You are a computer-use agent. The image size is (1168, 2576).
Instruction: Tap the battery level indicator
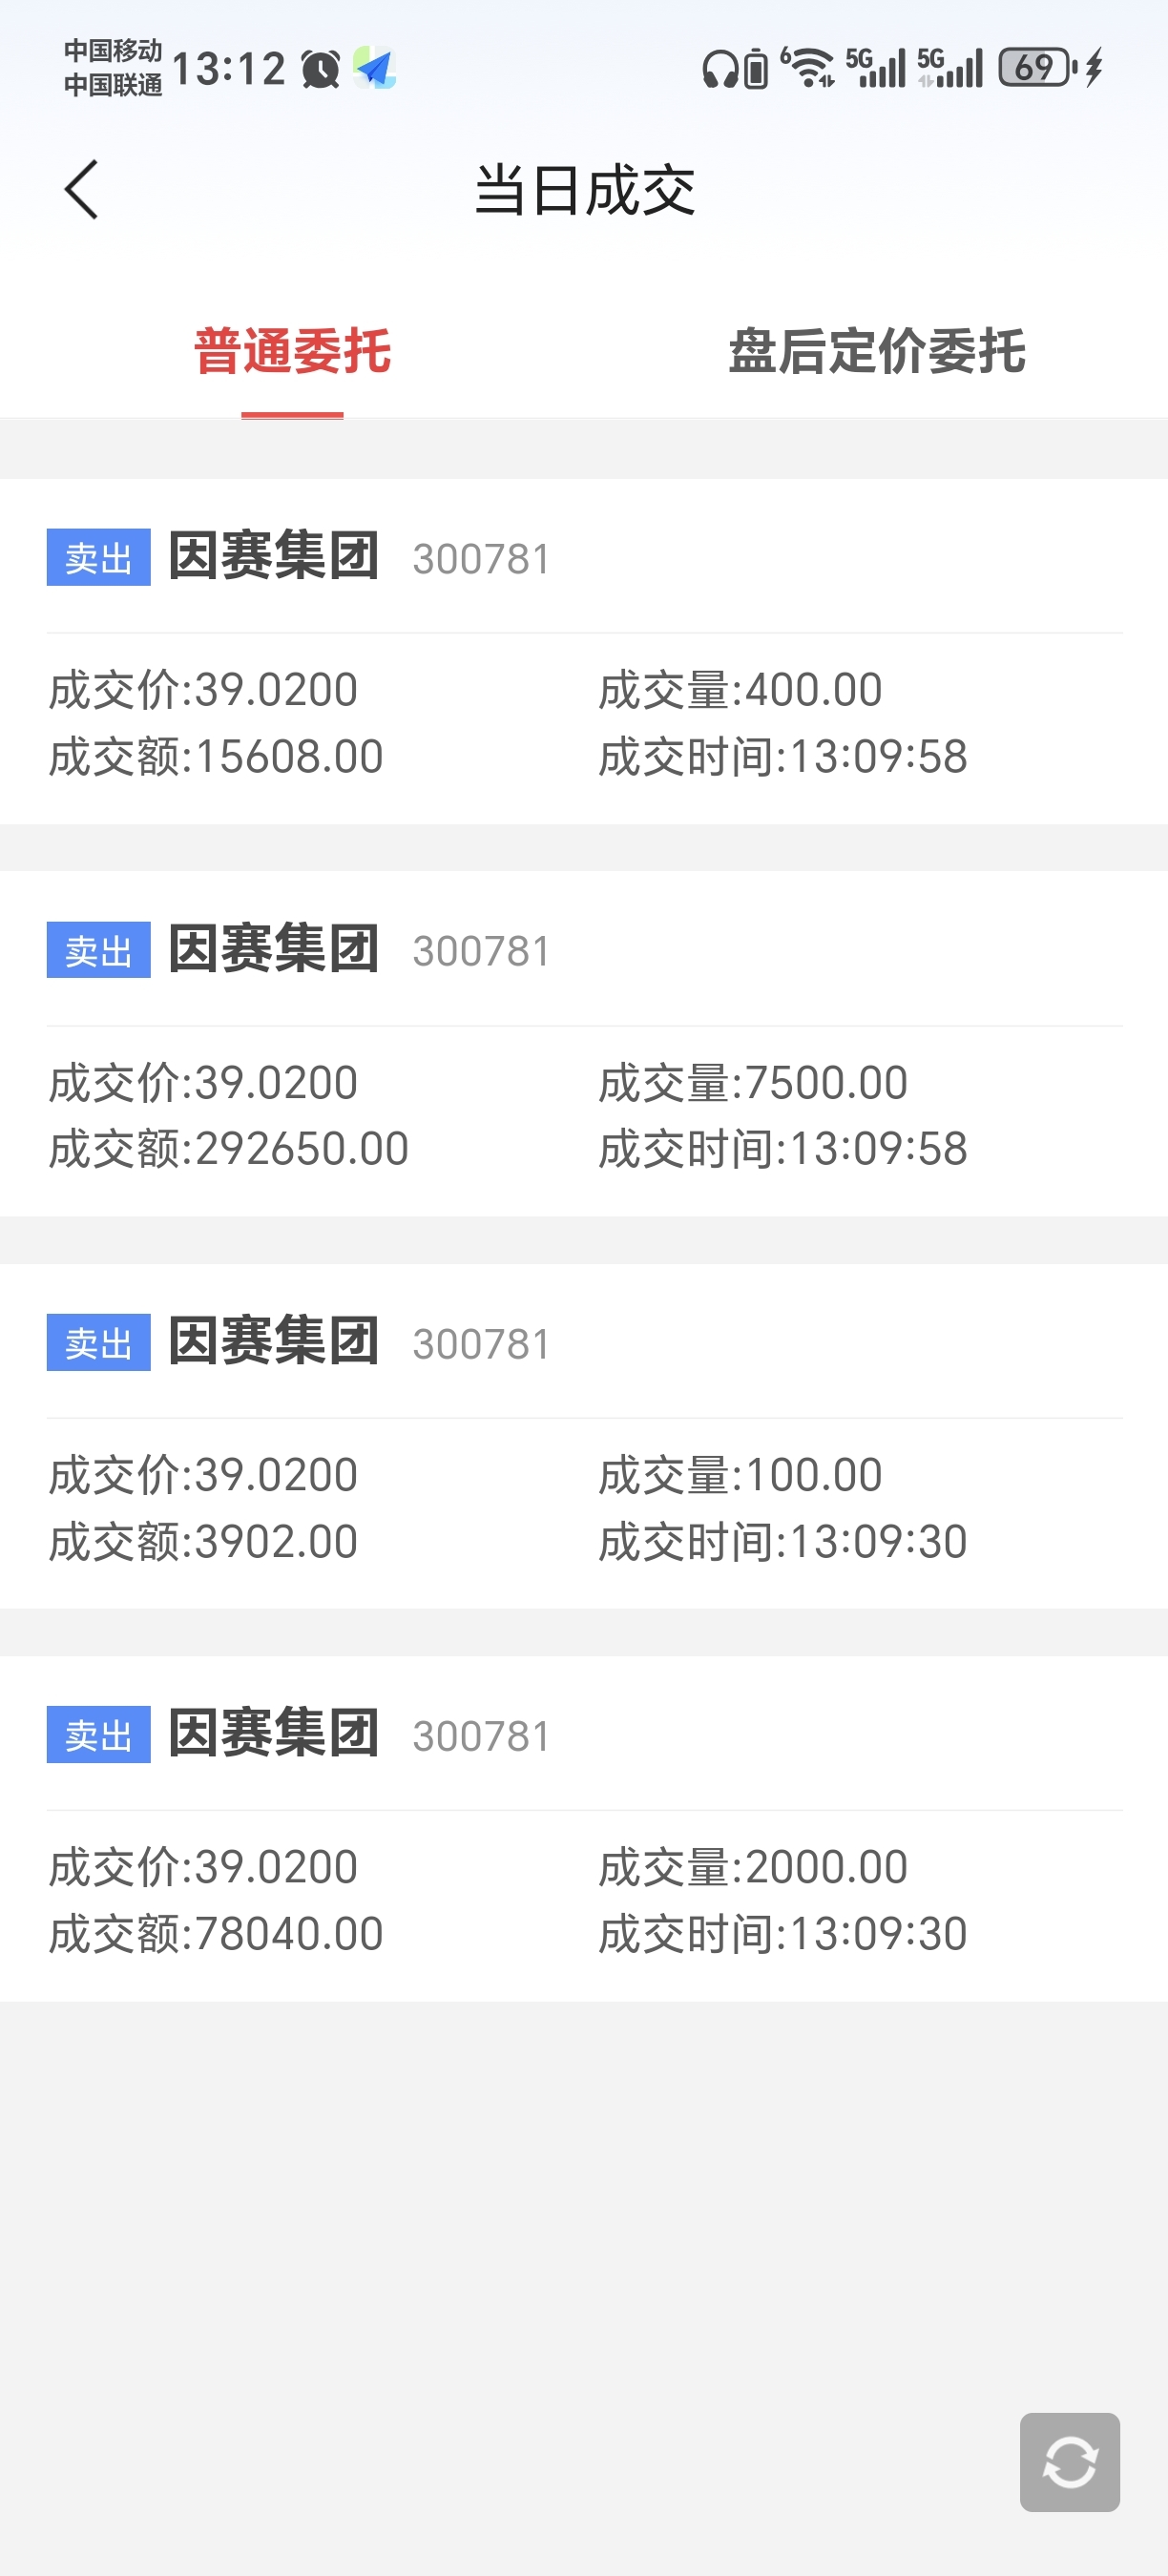1037,67
